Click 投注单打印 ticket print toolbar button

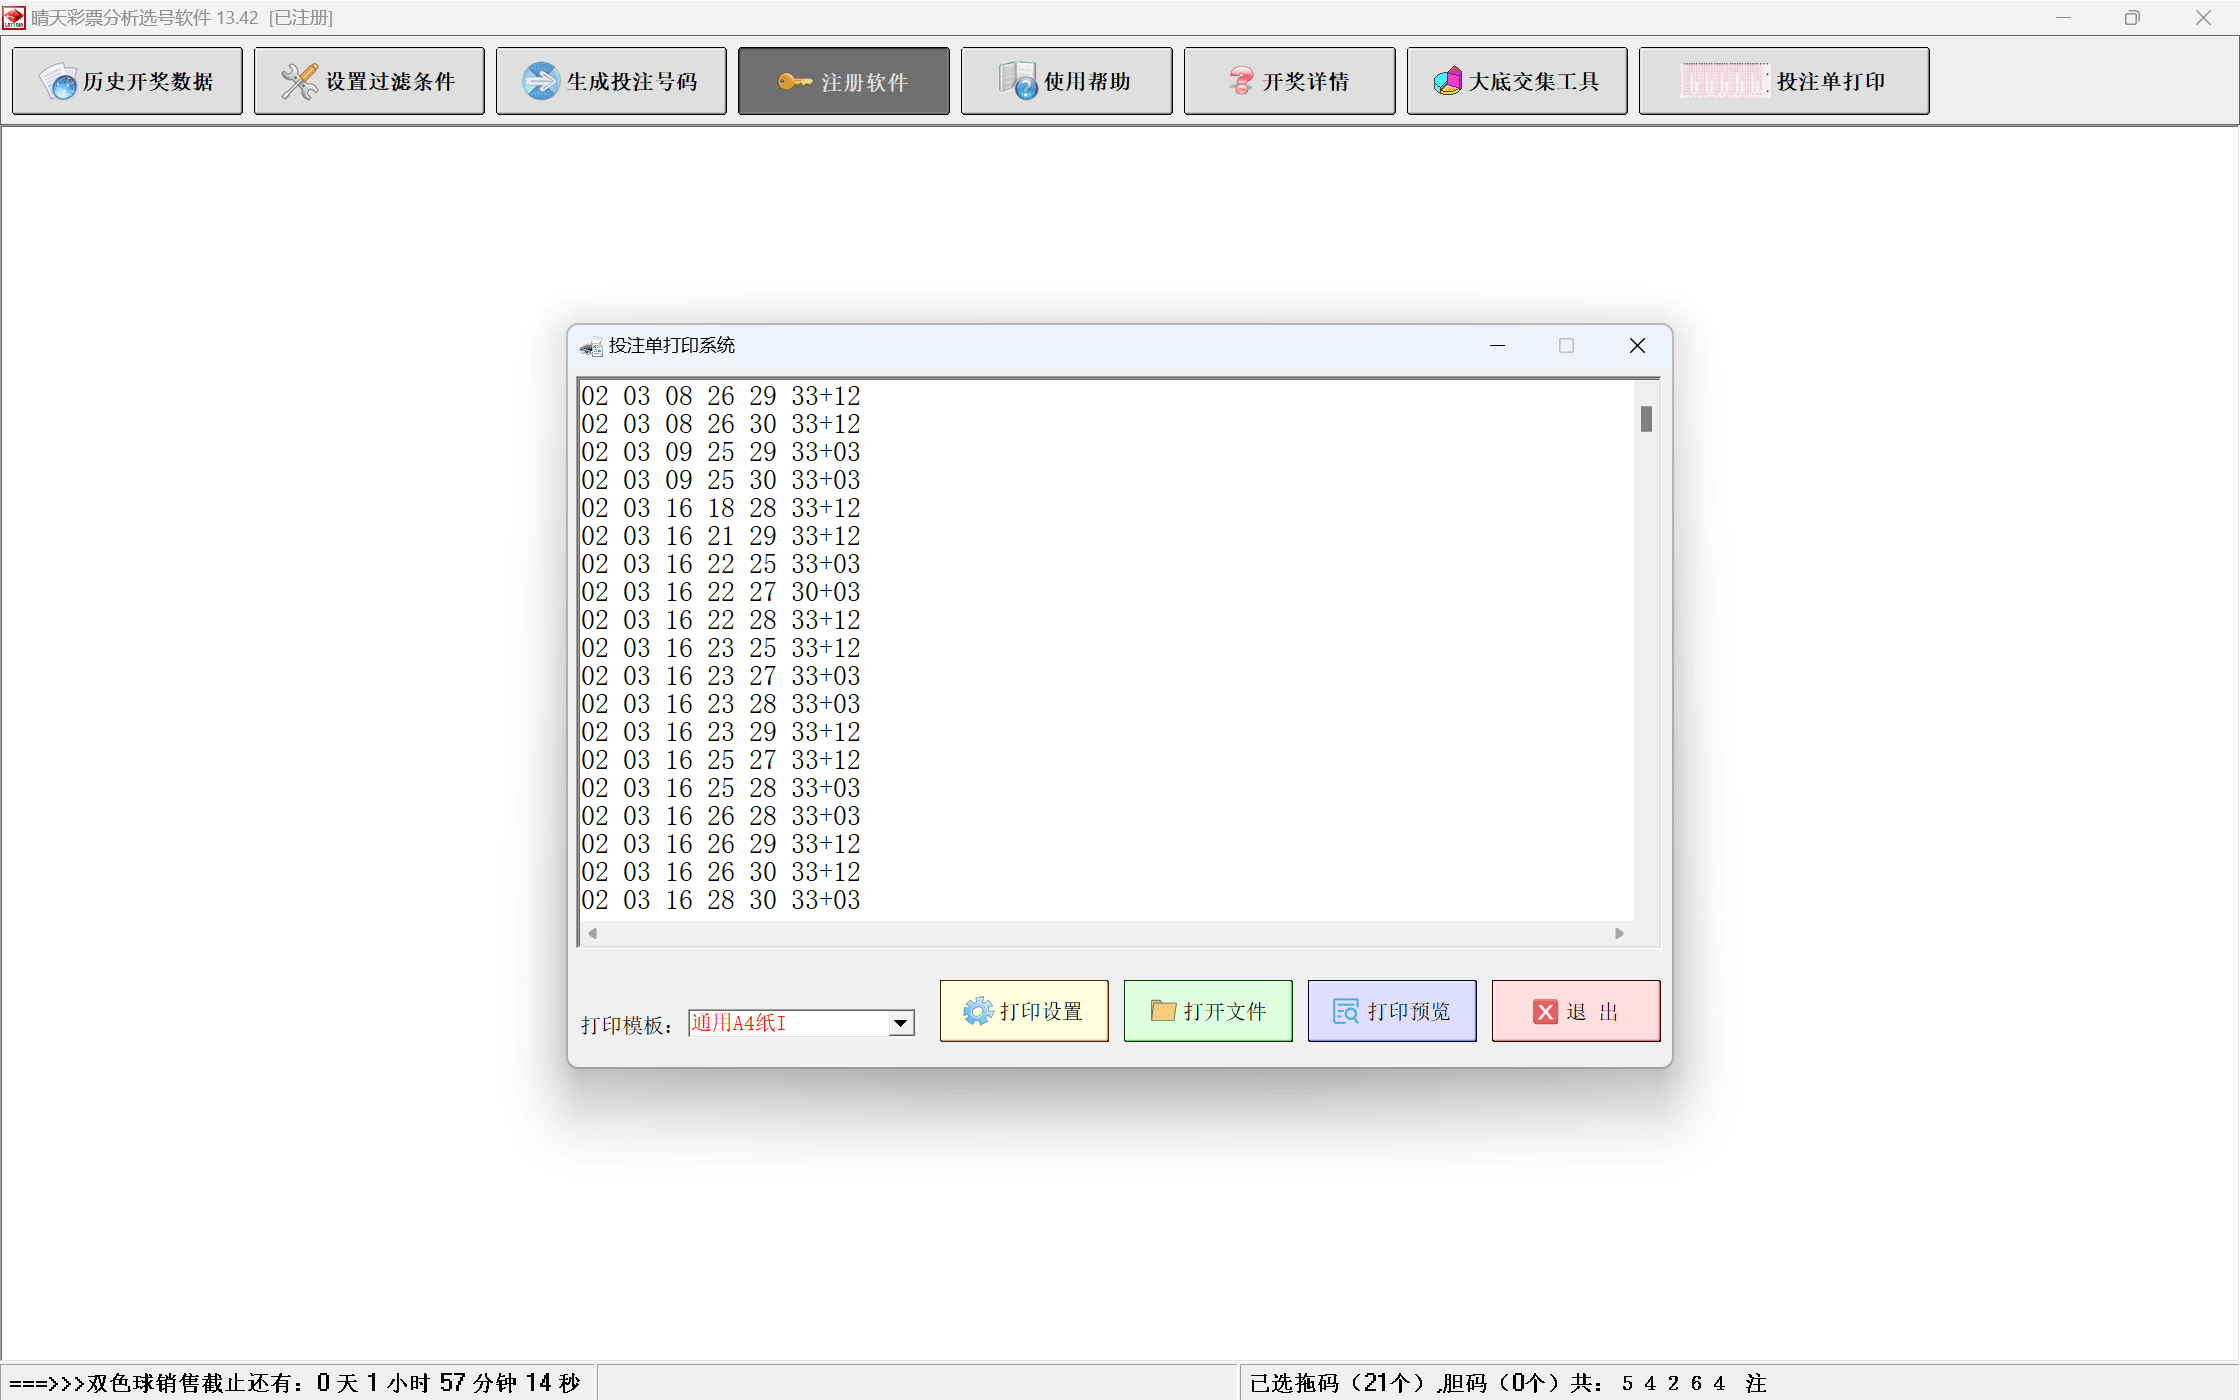tap(1783, 81)
